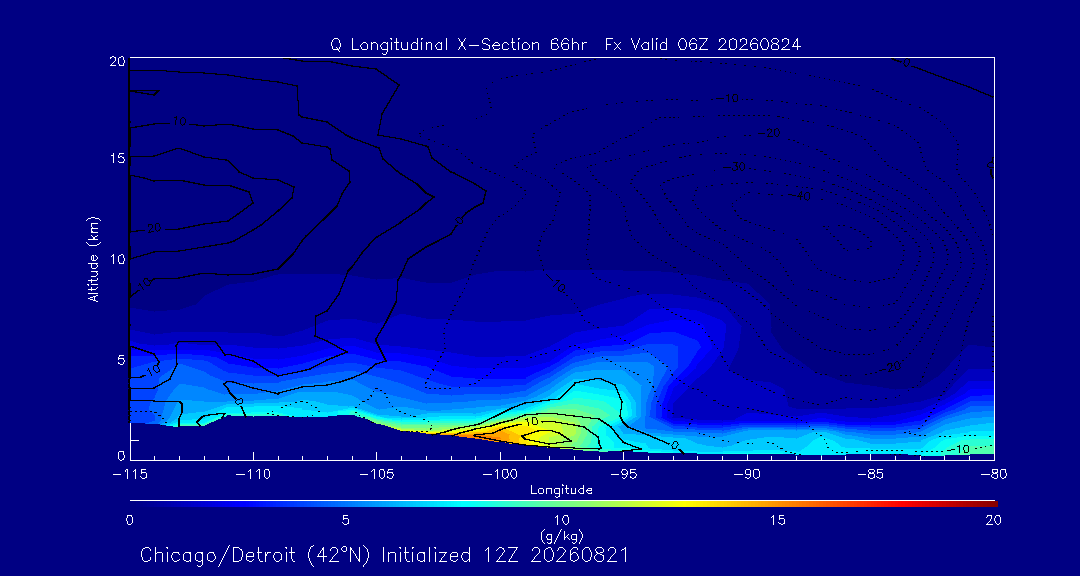Click the colorbar at value 15
1080x576 pixels.
pyautogui.click(x=778, y=504)
